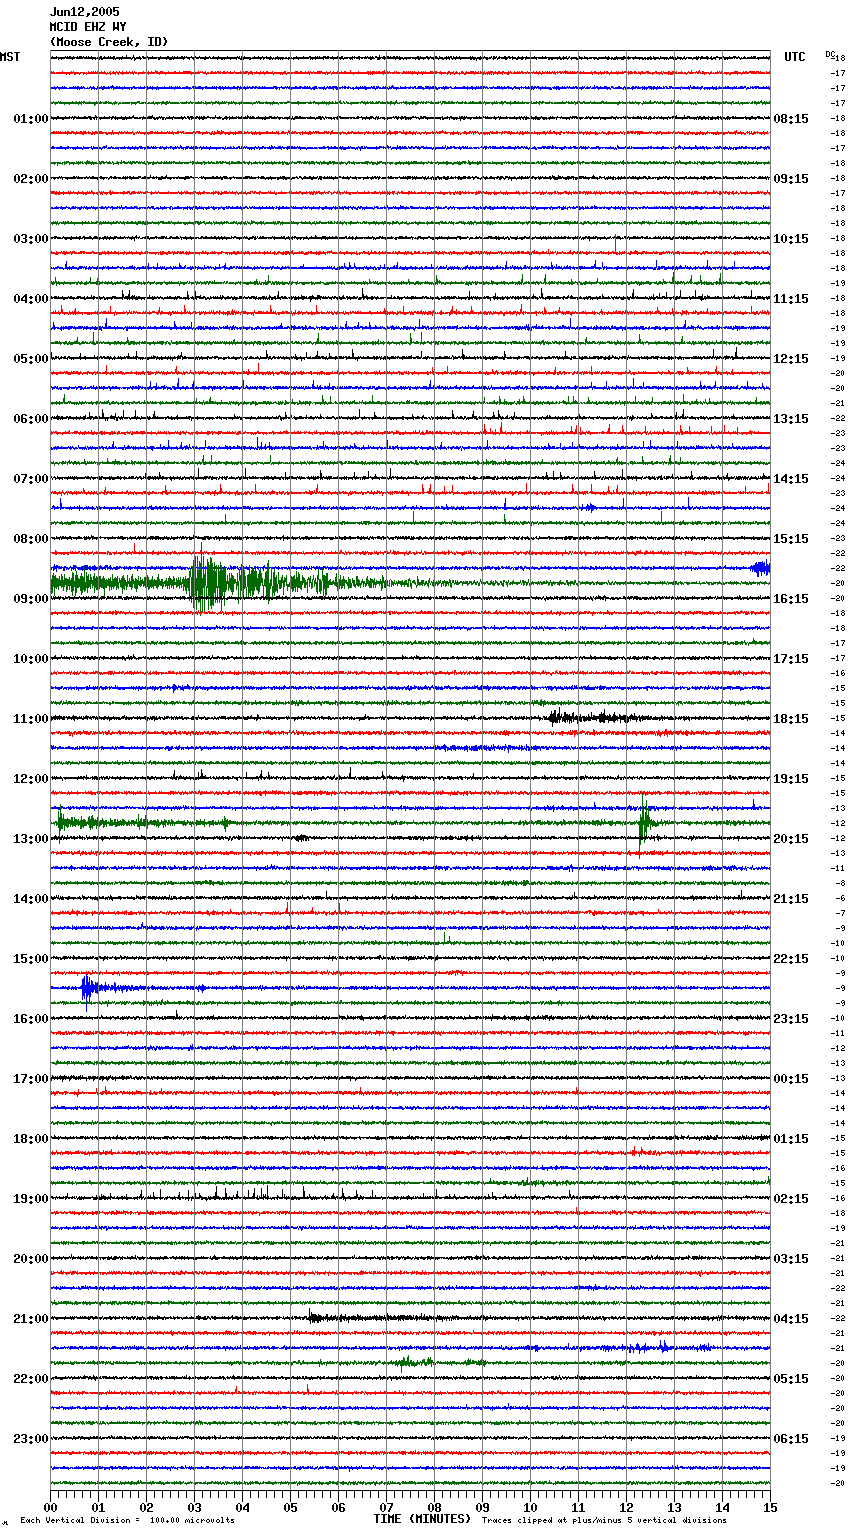Click the blue seismic burst after 15:00
The height and width of the screenshot is (1534, 850).
[x=88, y=989]
